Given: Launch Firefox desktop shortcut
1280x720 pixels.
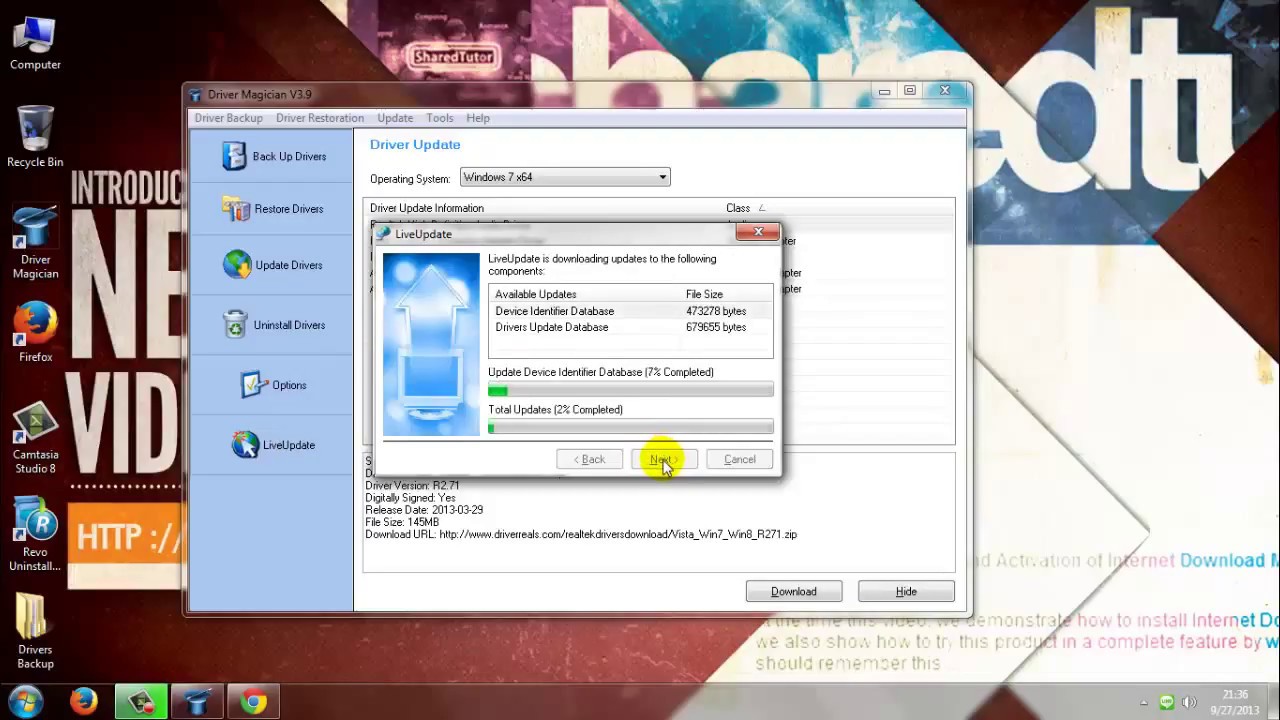Looking at the screenshot, I should tap(35, 333).
